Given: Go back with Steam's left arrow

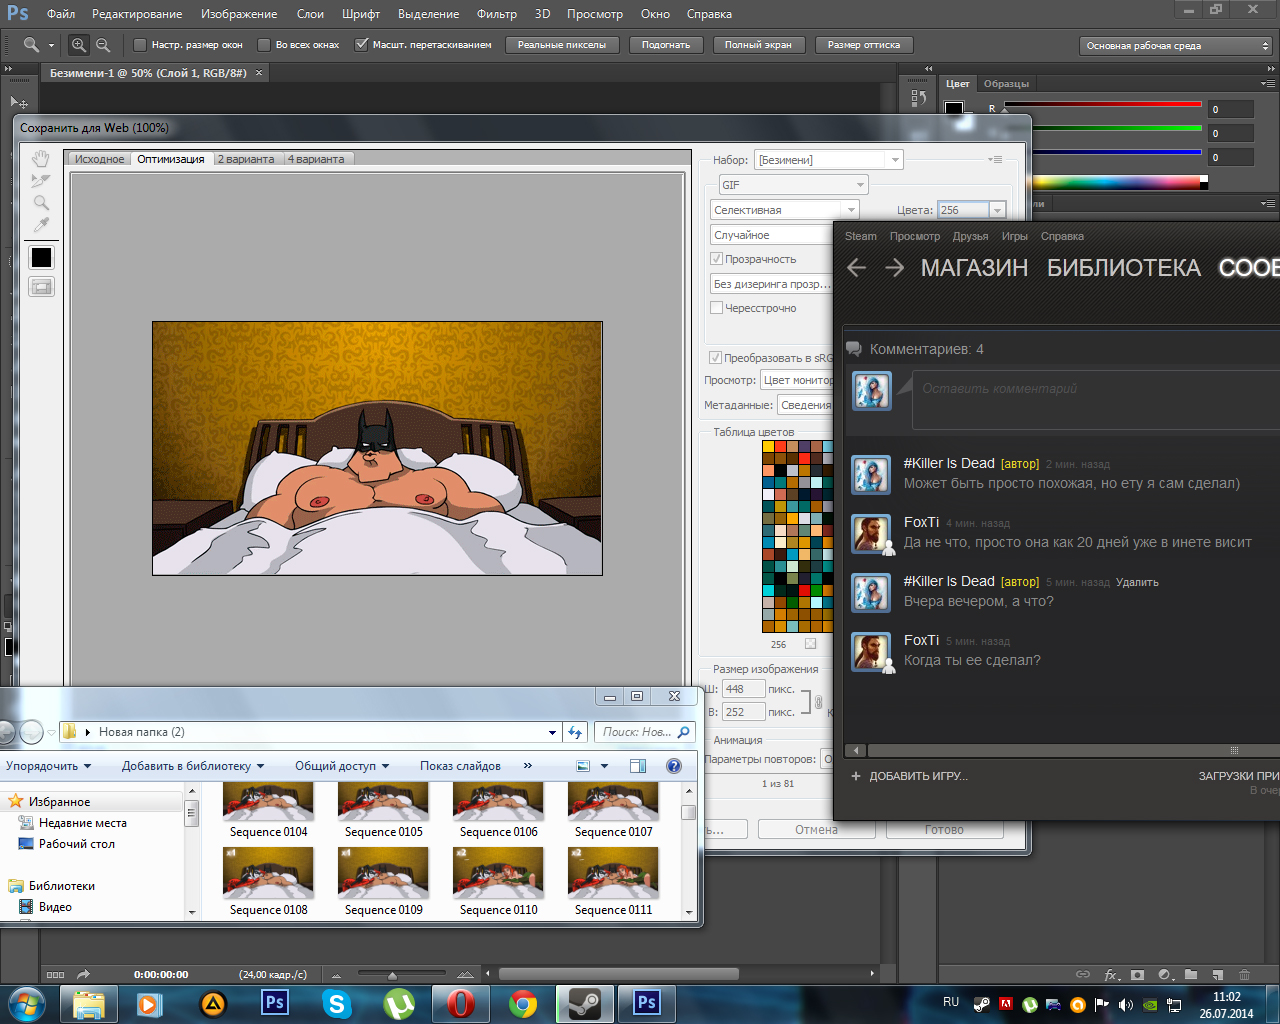Looking at the screenshot, I should tap(856, 268).
